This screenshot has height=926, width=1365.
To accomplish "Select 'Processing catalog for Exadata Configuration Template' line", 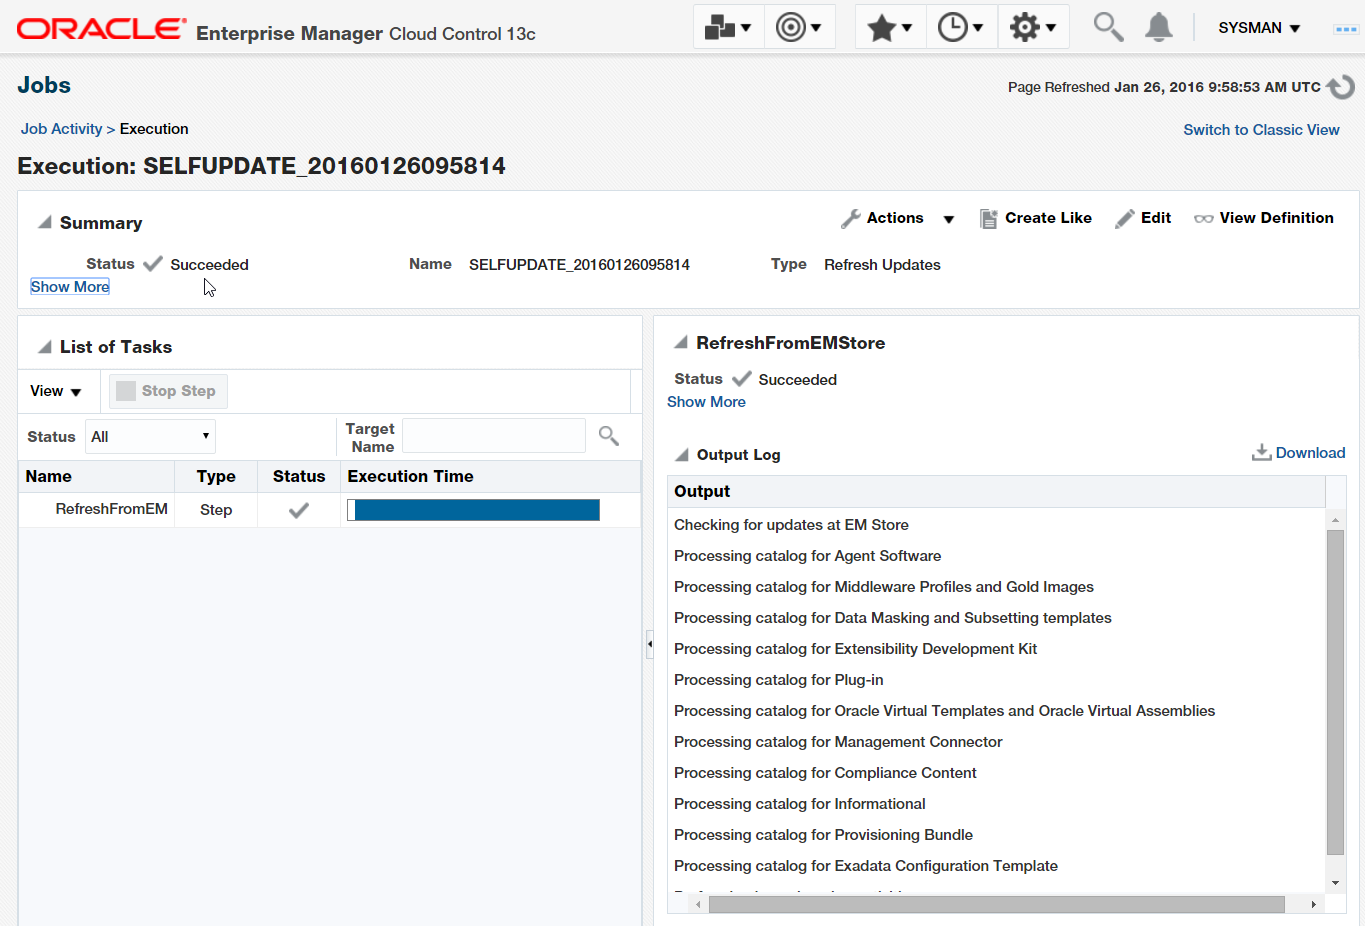I will point(865,866).
